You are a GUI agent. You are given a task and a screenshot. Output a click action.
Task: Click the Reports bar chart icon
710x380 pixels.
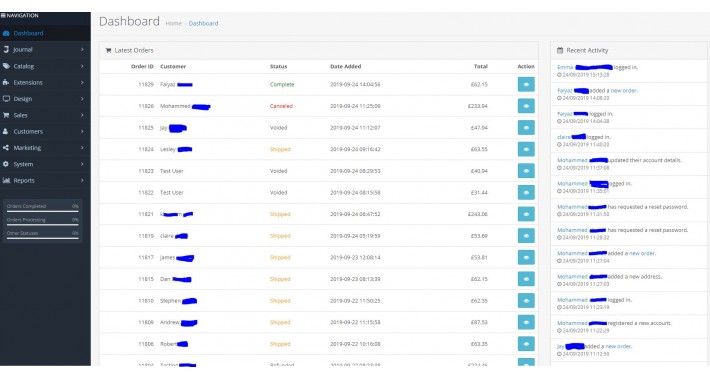pos(6,180)
